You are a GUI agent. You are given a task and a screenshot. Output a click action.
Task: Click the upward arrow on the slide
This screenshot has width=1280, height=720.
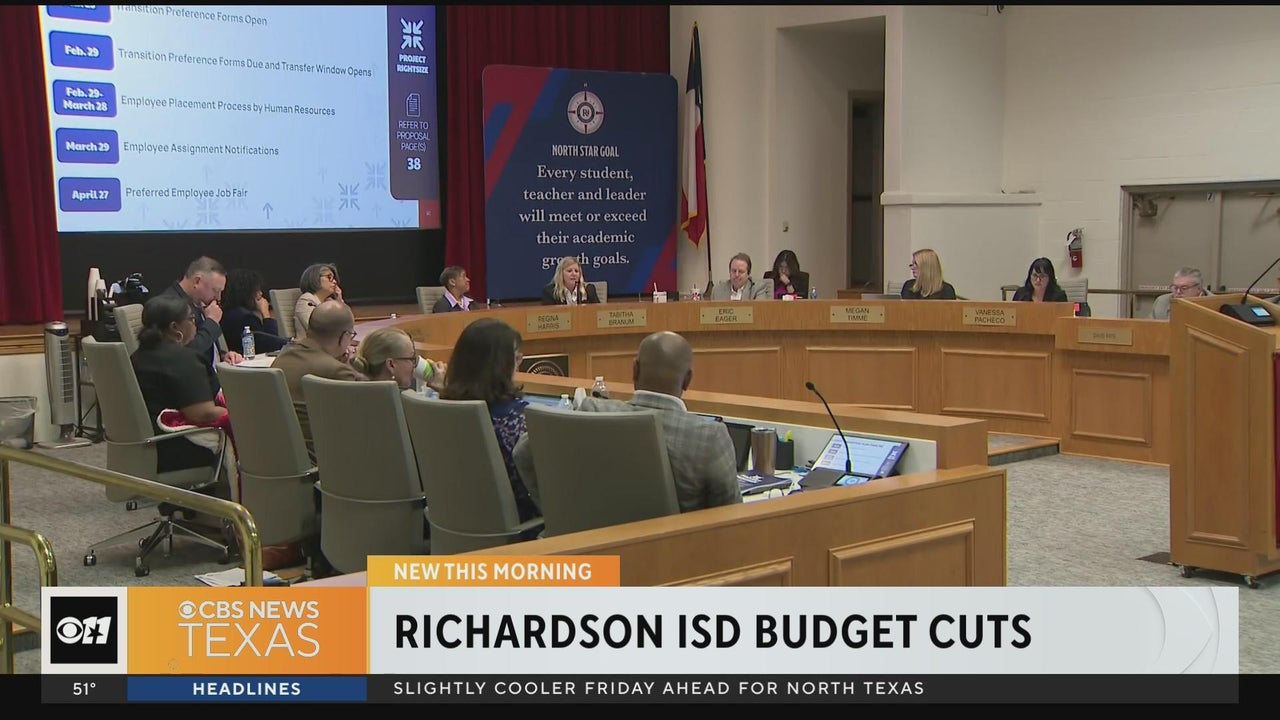(x=267, y=211)
